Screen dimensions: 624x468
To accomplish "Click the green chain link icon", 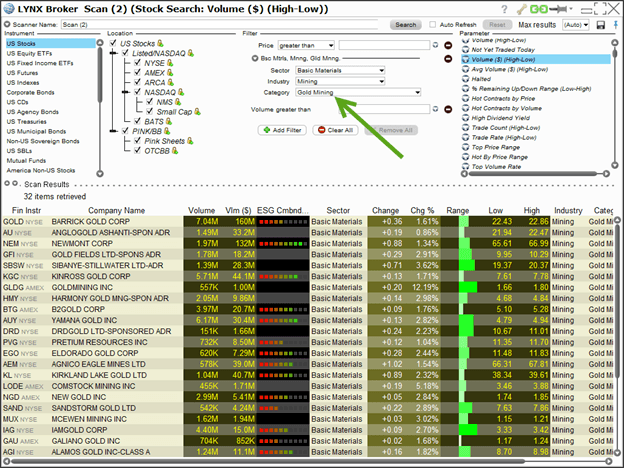I will 539,9.
